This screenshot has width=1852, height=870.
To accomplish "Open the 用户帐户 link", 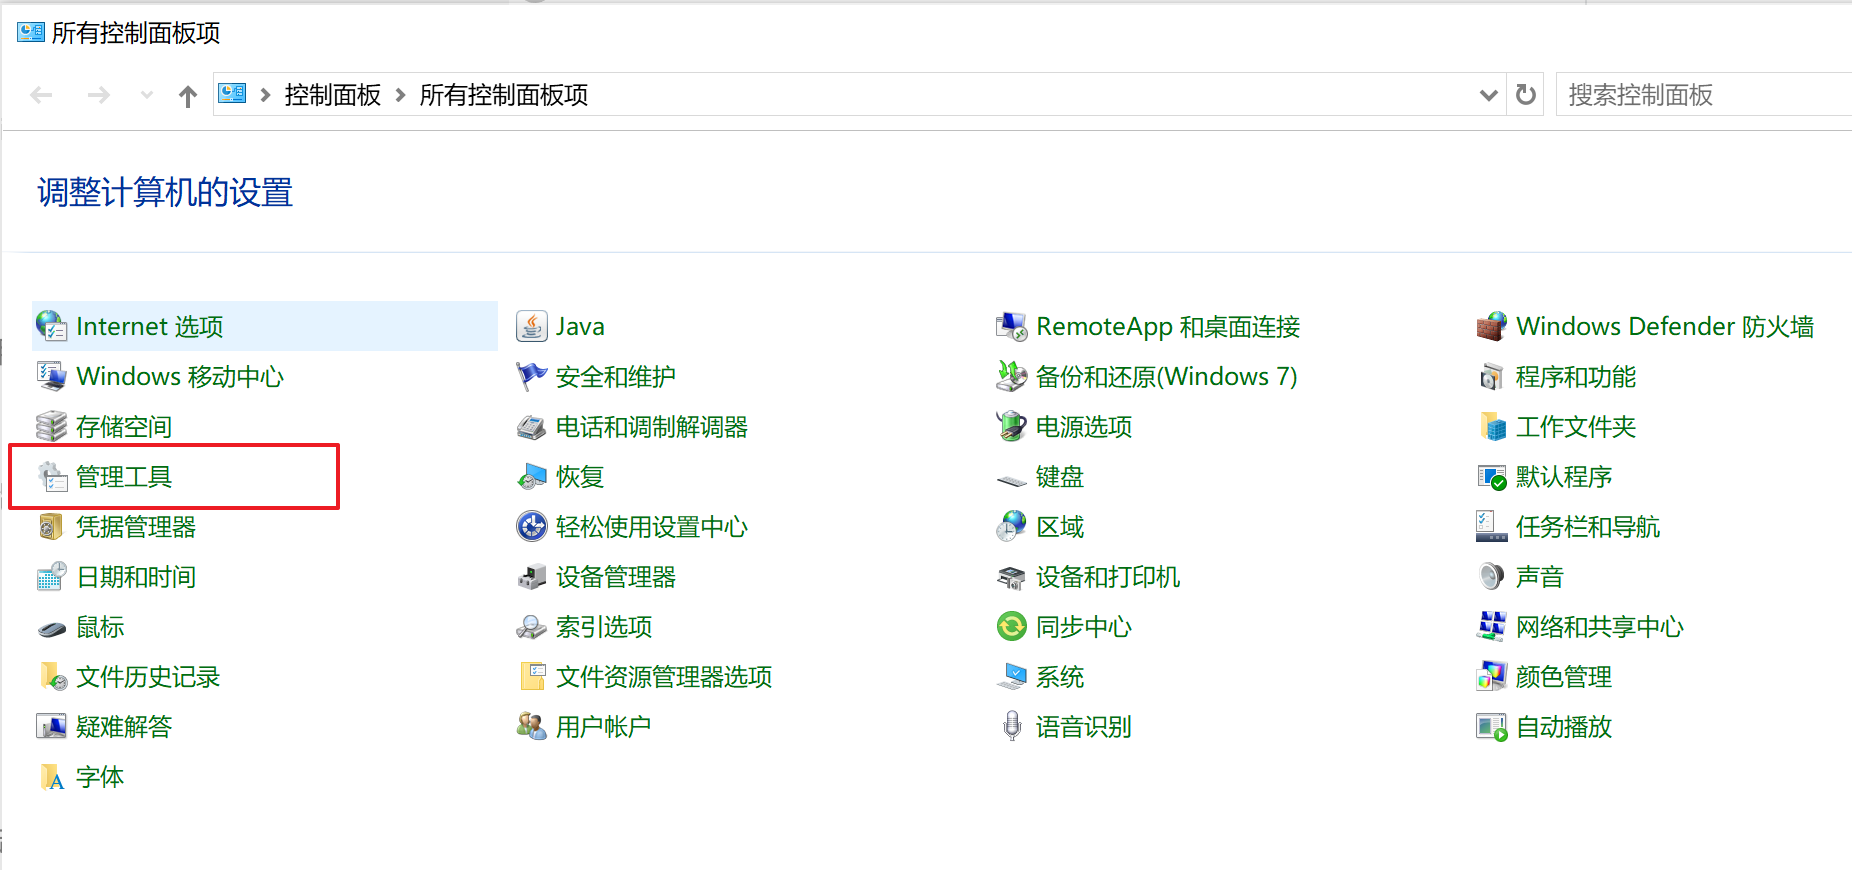I will click(604, 727).
